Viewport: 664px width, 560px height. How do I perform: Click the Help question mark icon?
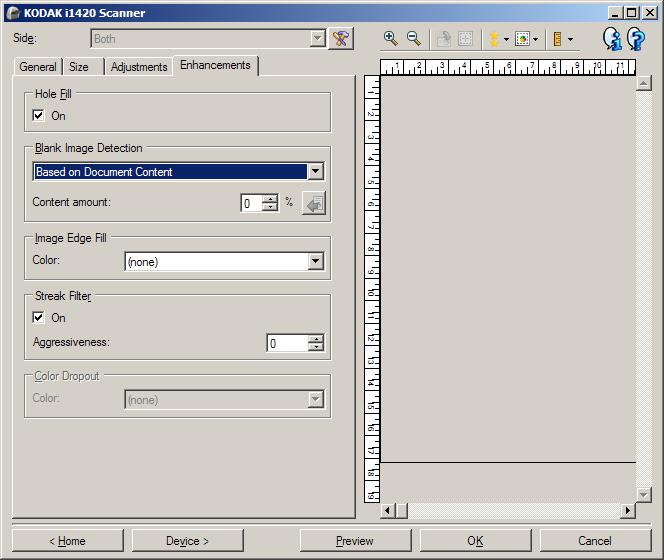[x=636, y=39]
